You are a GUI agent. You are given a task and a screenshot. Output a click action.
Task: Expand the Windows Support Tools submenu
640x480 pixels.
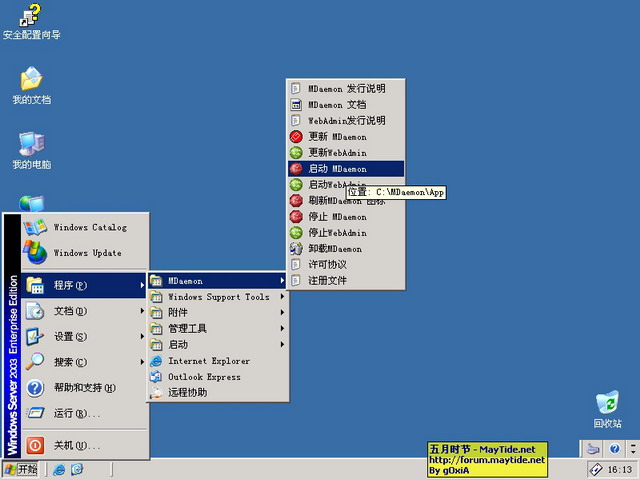pos(218,297)
